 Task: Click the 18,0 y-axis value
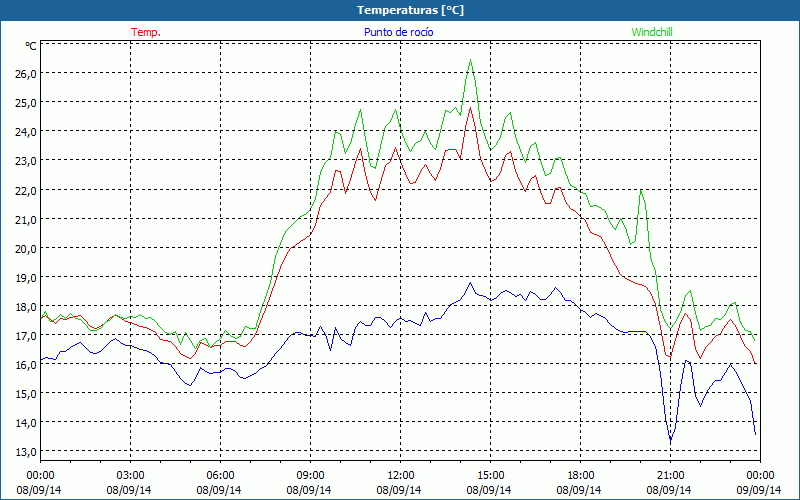pos(26,307)
